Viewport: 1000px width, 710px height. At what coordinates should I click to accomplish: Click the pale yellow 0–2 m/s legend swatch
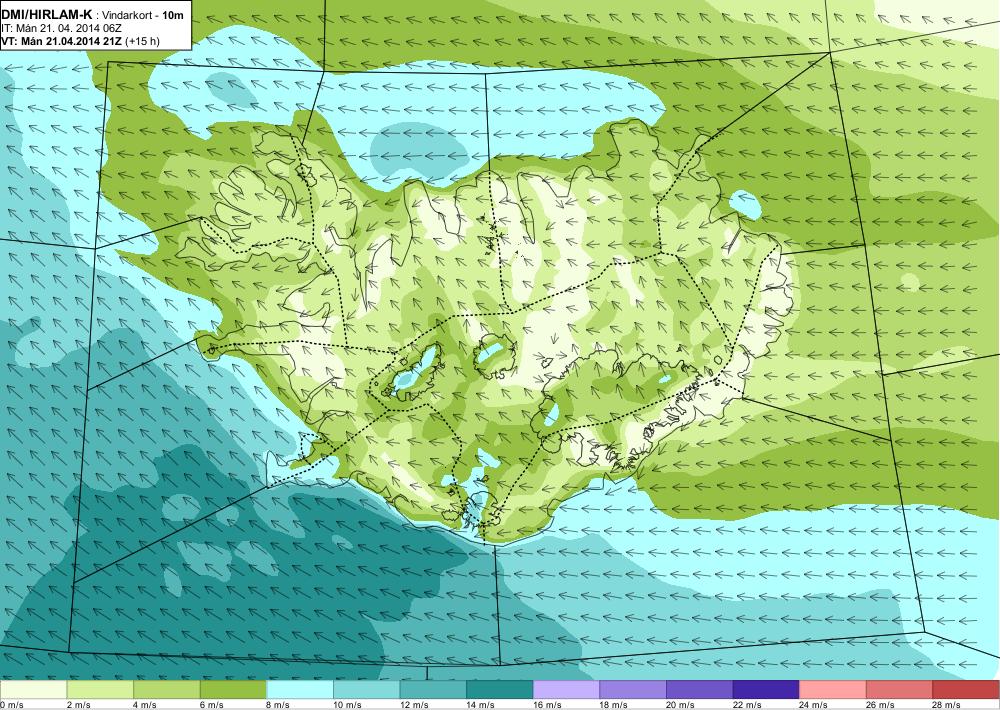33,690
